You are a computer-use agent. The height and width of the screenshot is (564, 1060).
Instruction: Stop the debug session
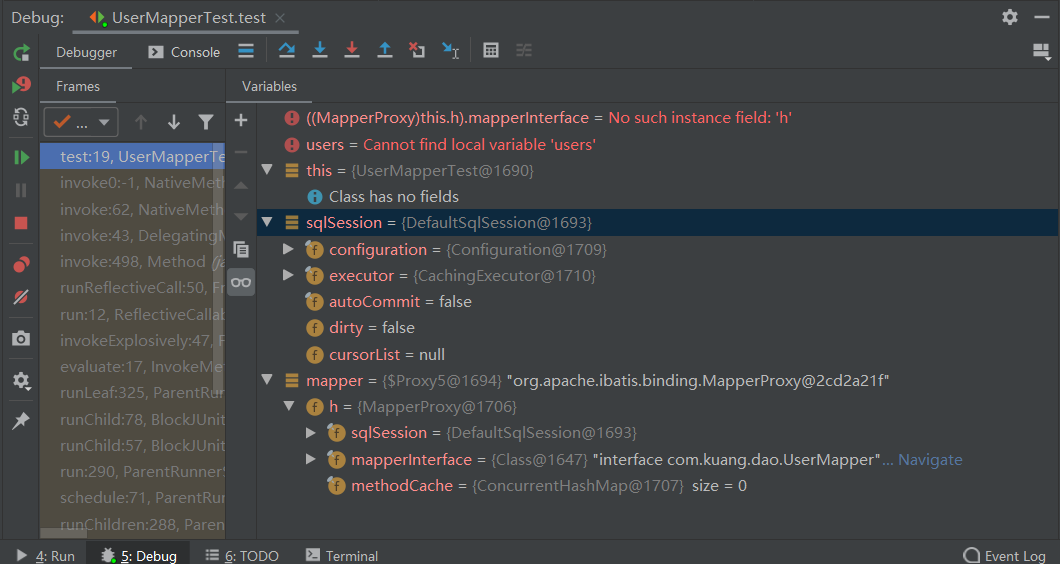[22, 223]
